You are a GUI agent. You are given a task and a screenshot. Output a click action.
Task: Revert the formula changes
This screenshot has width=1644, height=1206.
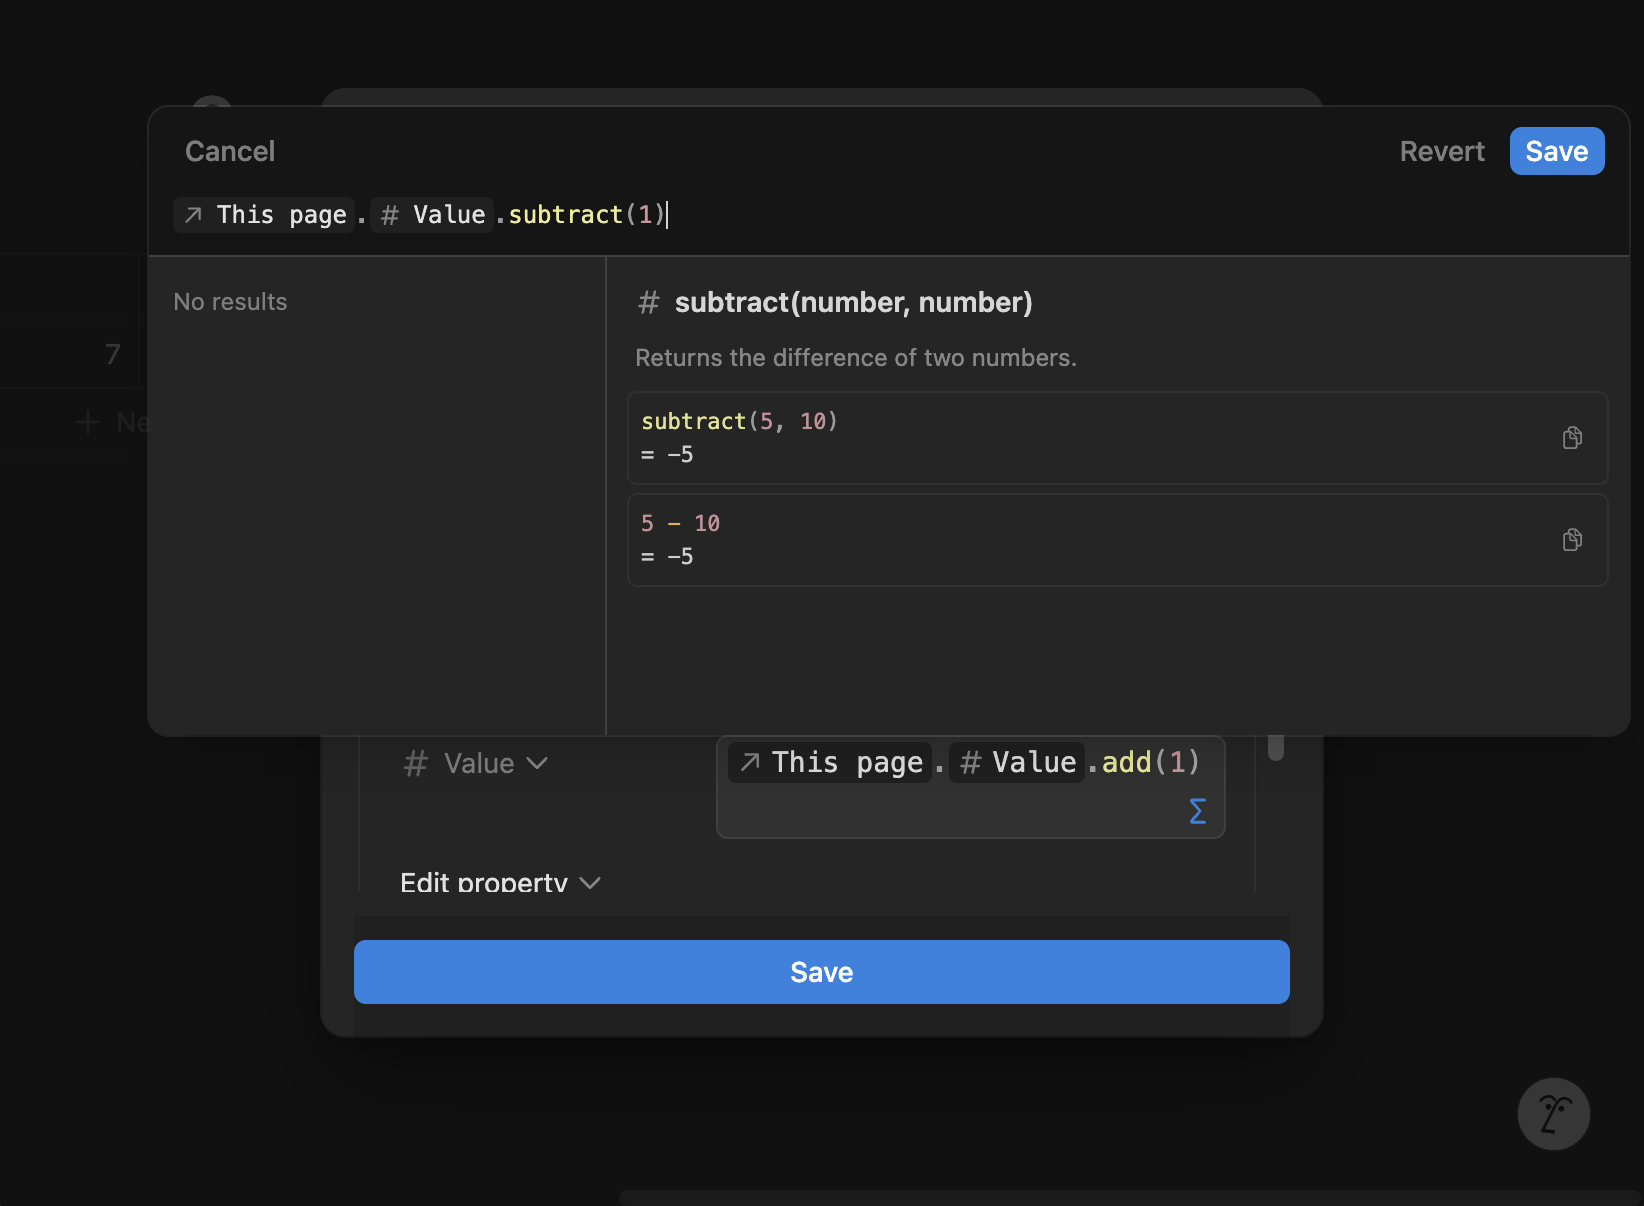coord(1442,151)
